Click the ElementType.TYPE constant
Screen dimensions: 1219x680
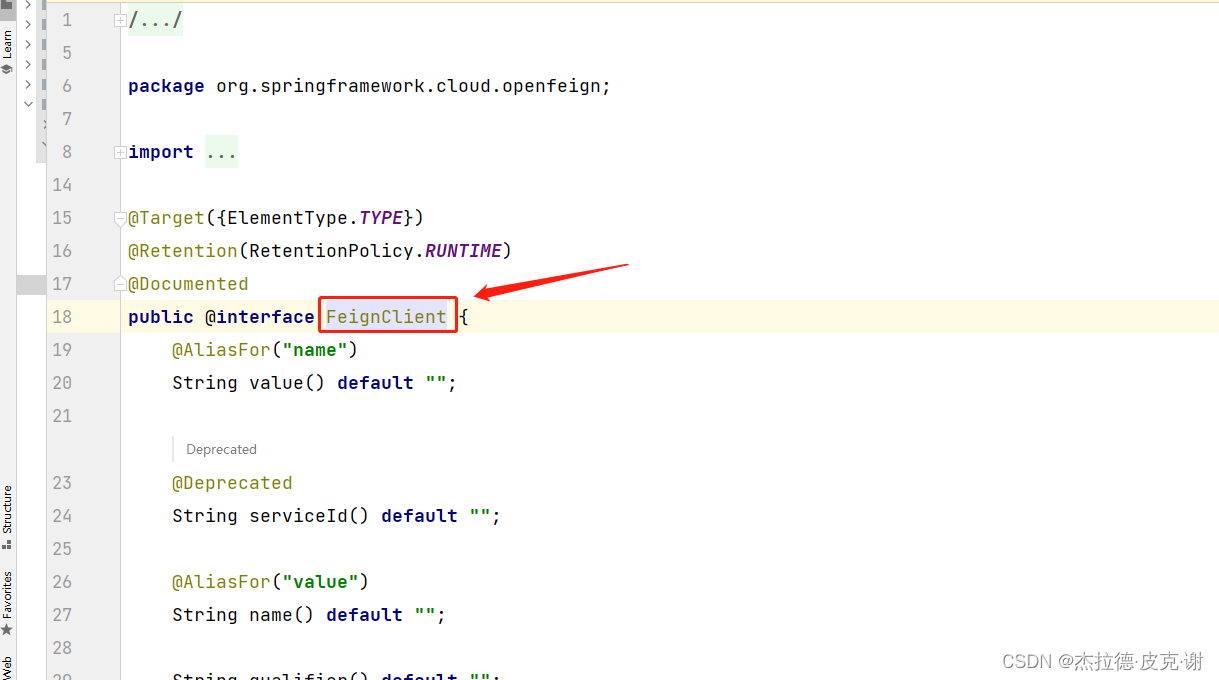click(381, 218)
